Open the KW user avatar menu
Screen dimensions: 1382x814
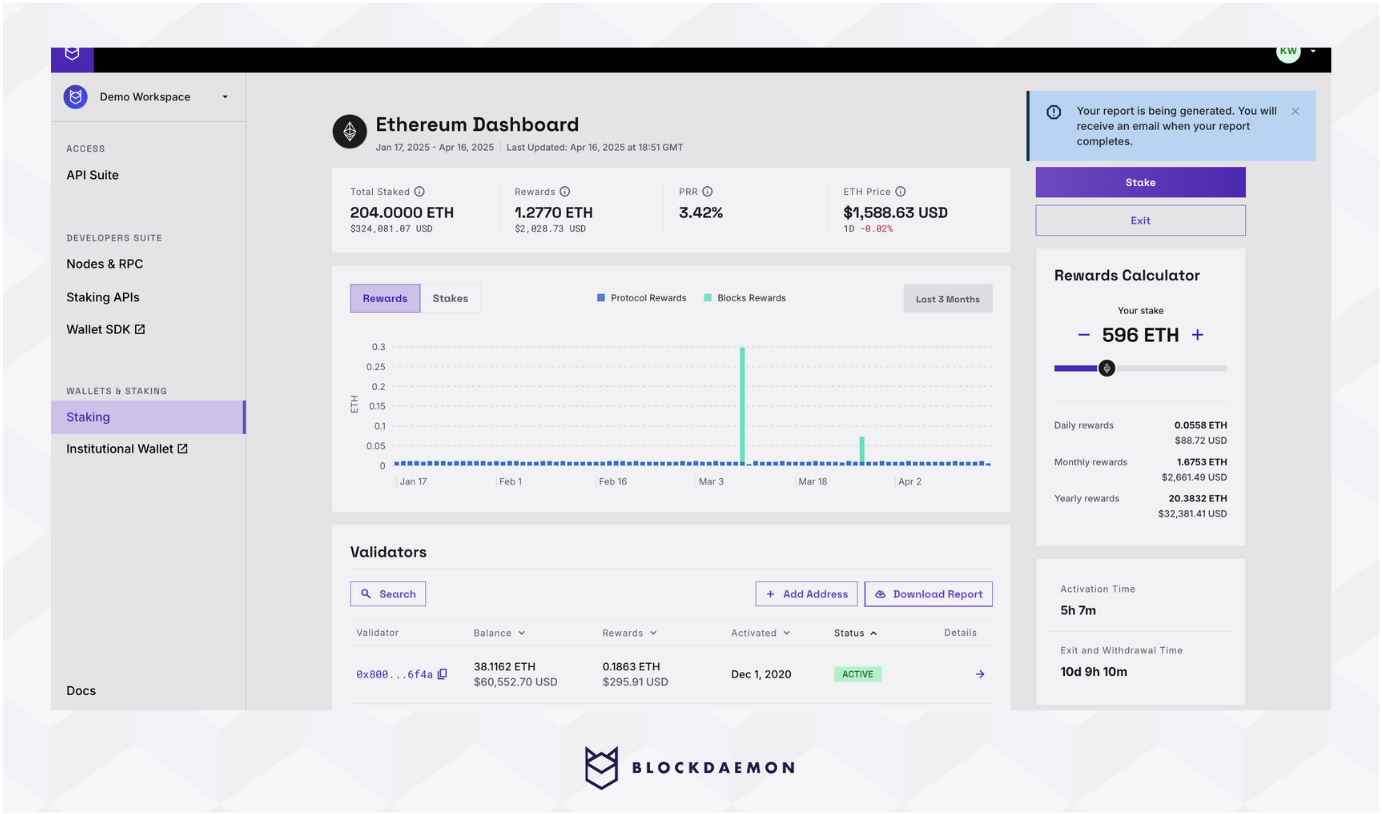[1288, 52]
